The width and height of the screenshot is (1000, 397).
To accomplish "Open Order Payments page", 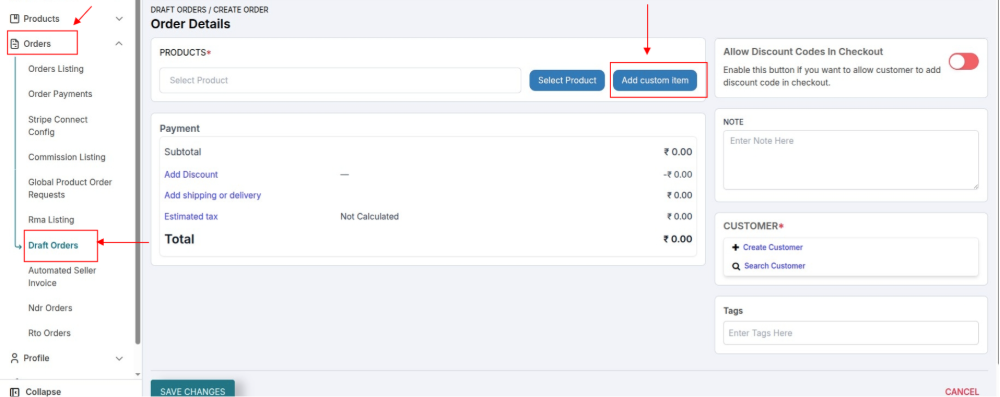I will tap(60, 94).
